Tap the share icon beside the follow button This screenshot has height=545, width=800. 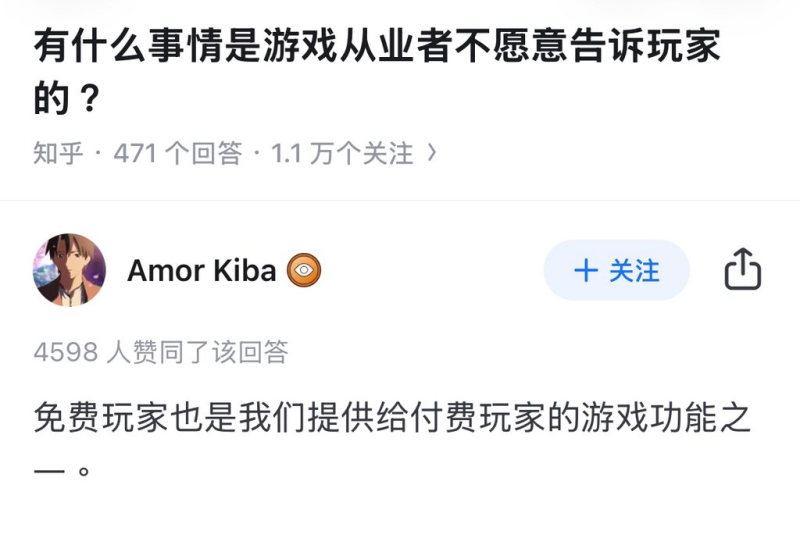pyautogui.click(x=742, y=270)
